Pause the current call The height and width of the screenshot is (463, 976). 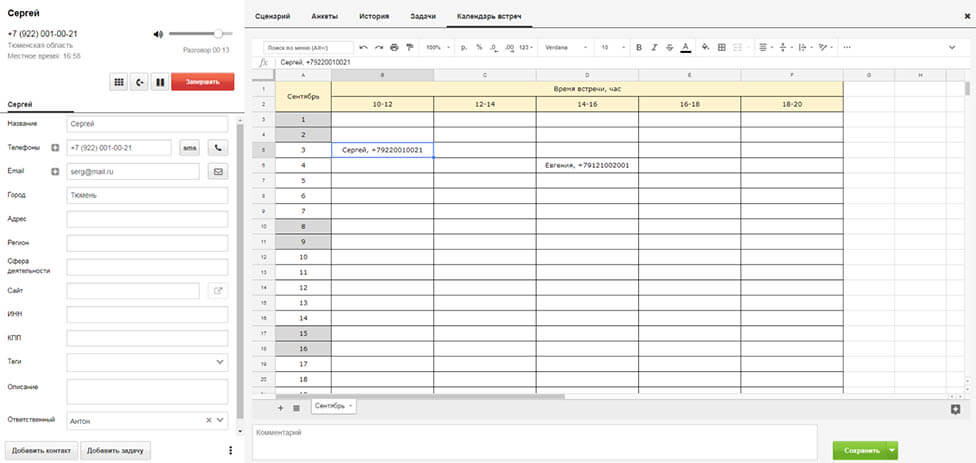[159, 83]
